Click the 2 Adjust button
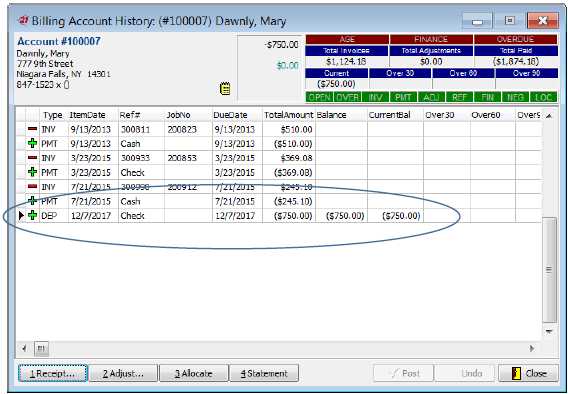The width and height of the screenshot is (568, 394). pyautogui.click(x=123, y=373)
